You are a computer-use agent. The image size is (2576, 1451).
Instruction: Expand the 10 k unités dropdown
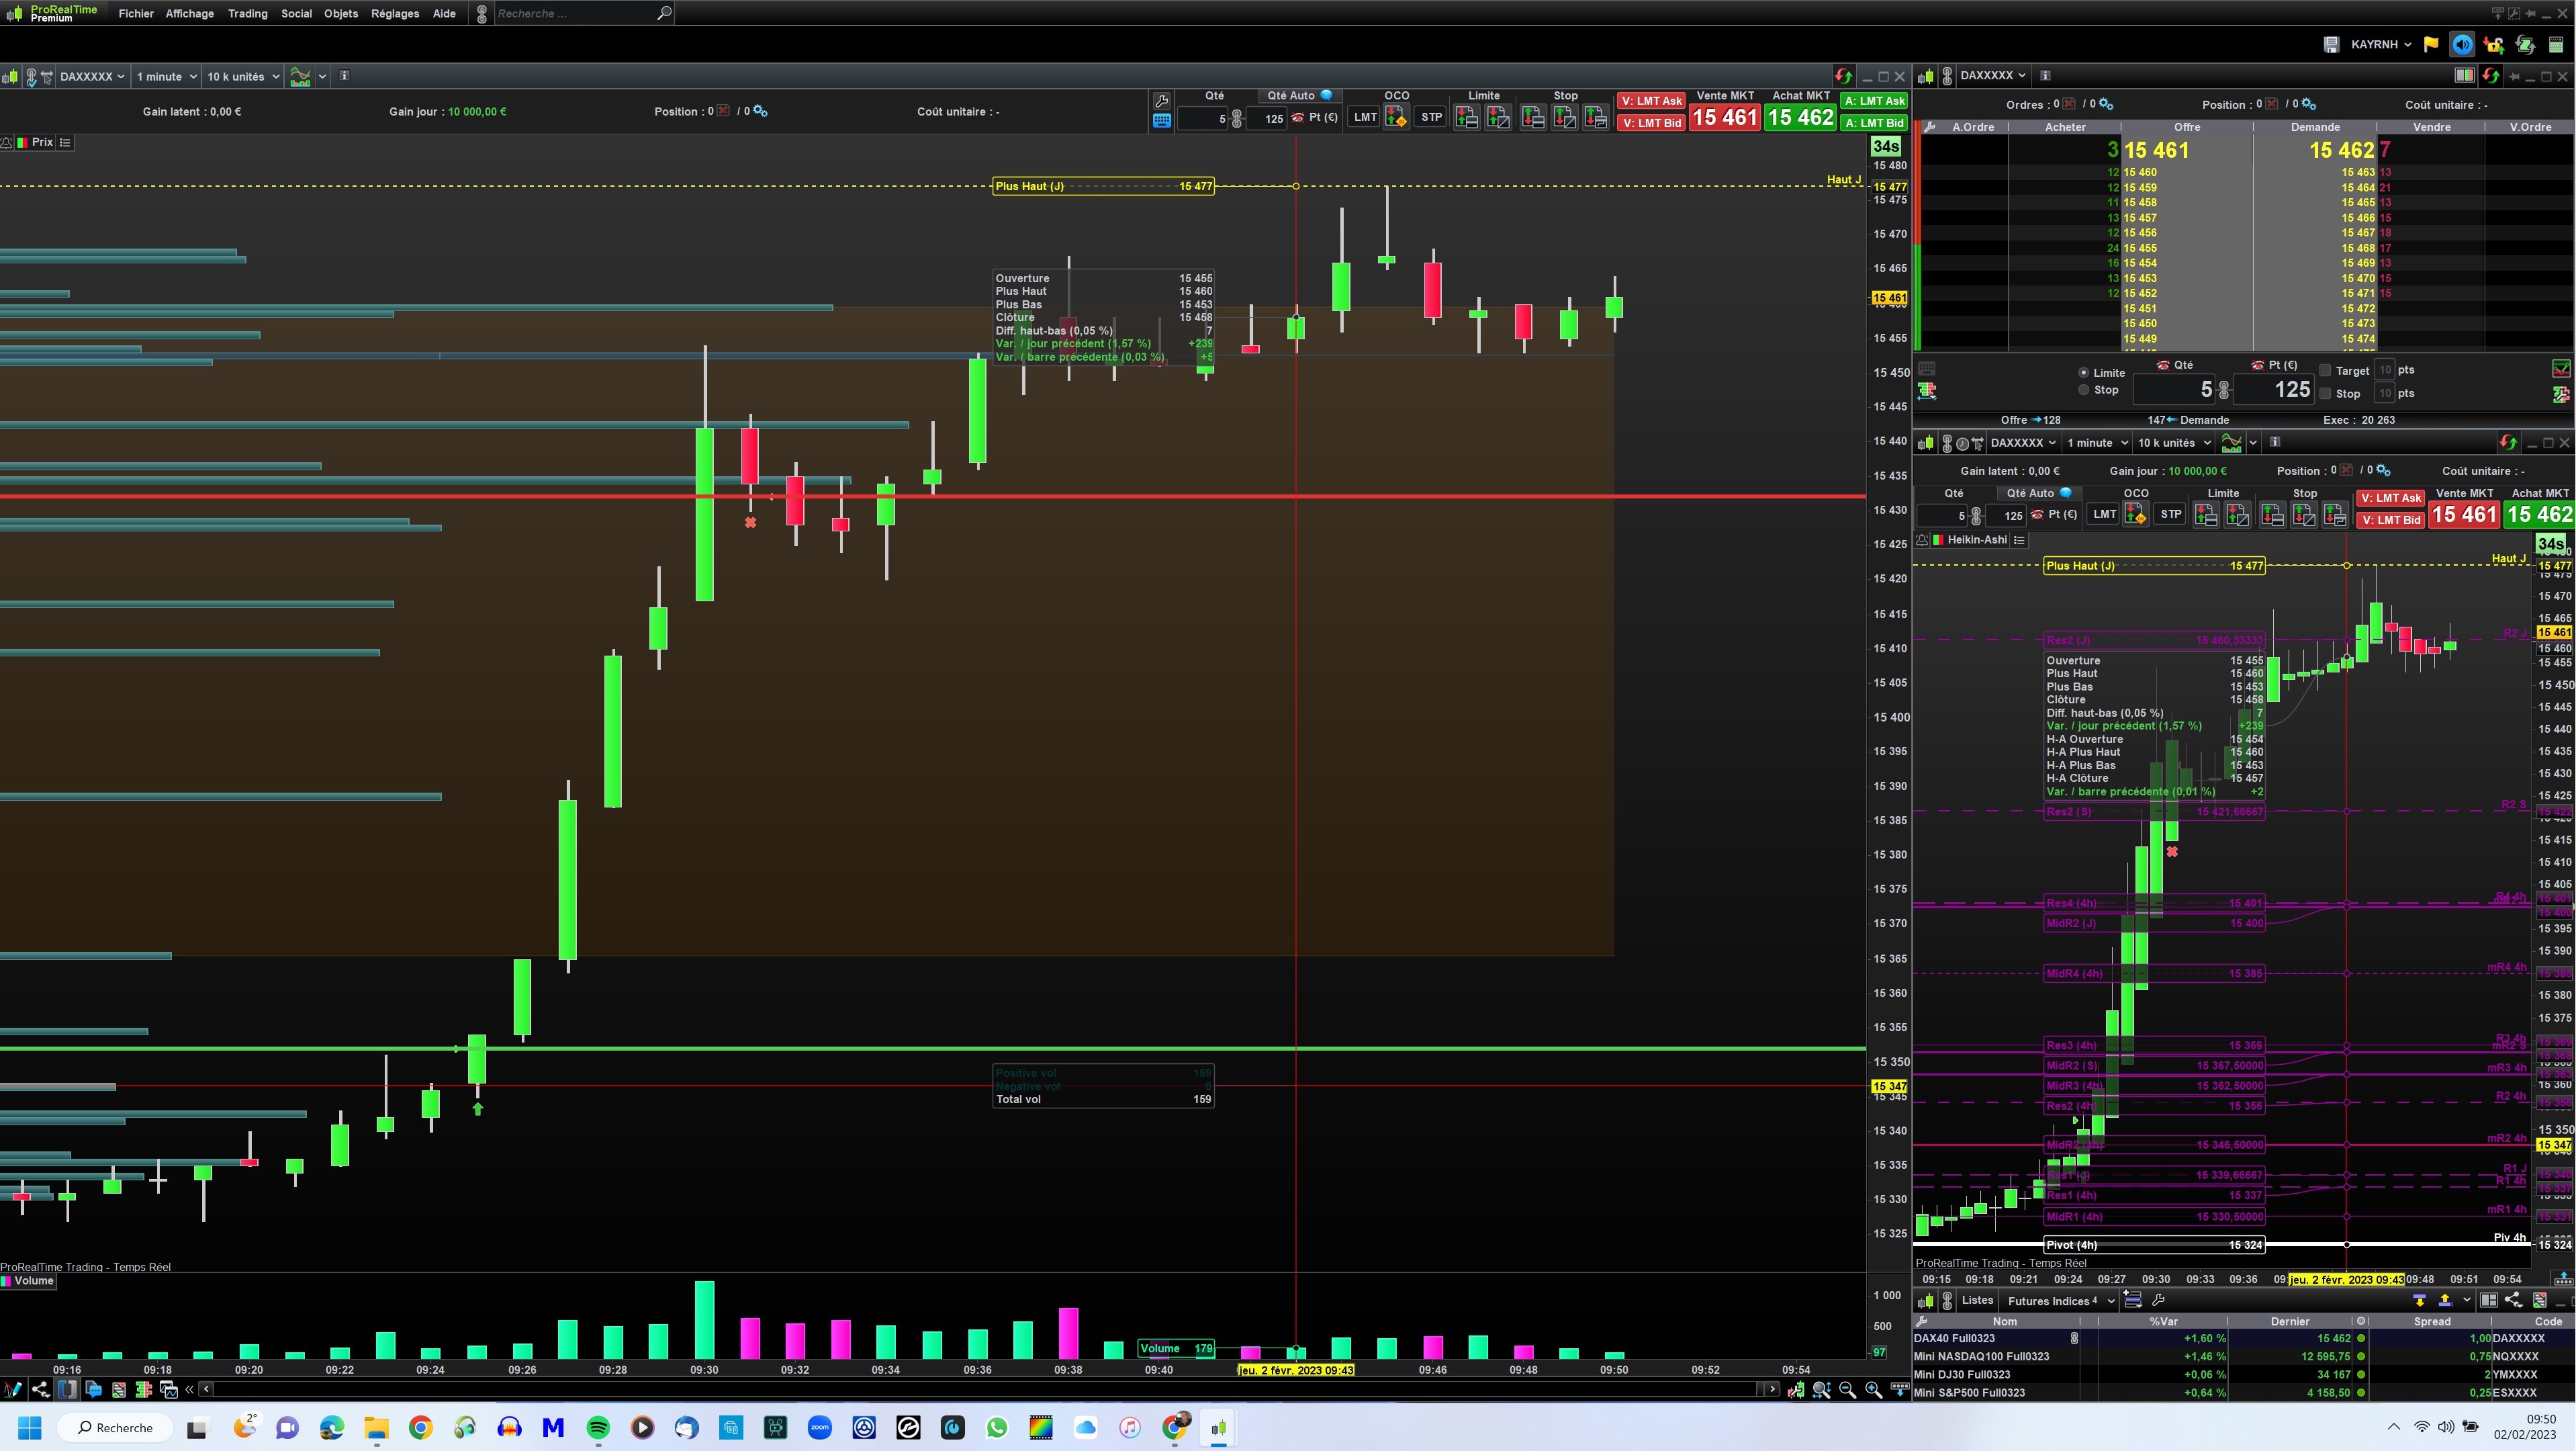pyautogui.click(x=243, y=76)
